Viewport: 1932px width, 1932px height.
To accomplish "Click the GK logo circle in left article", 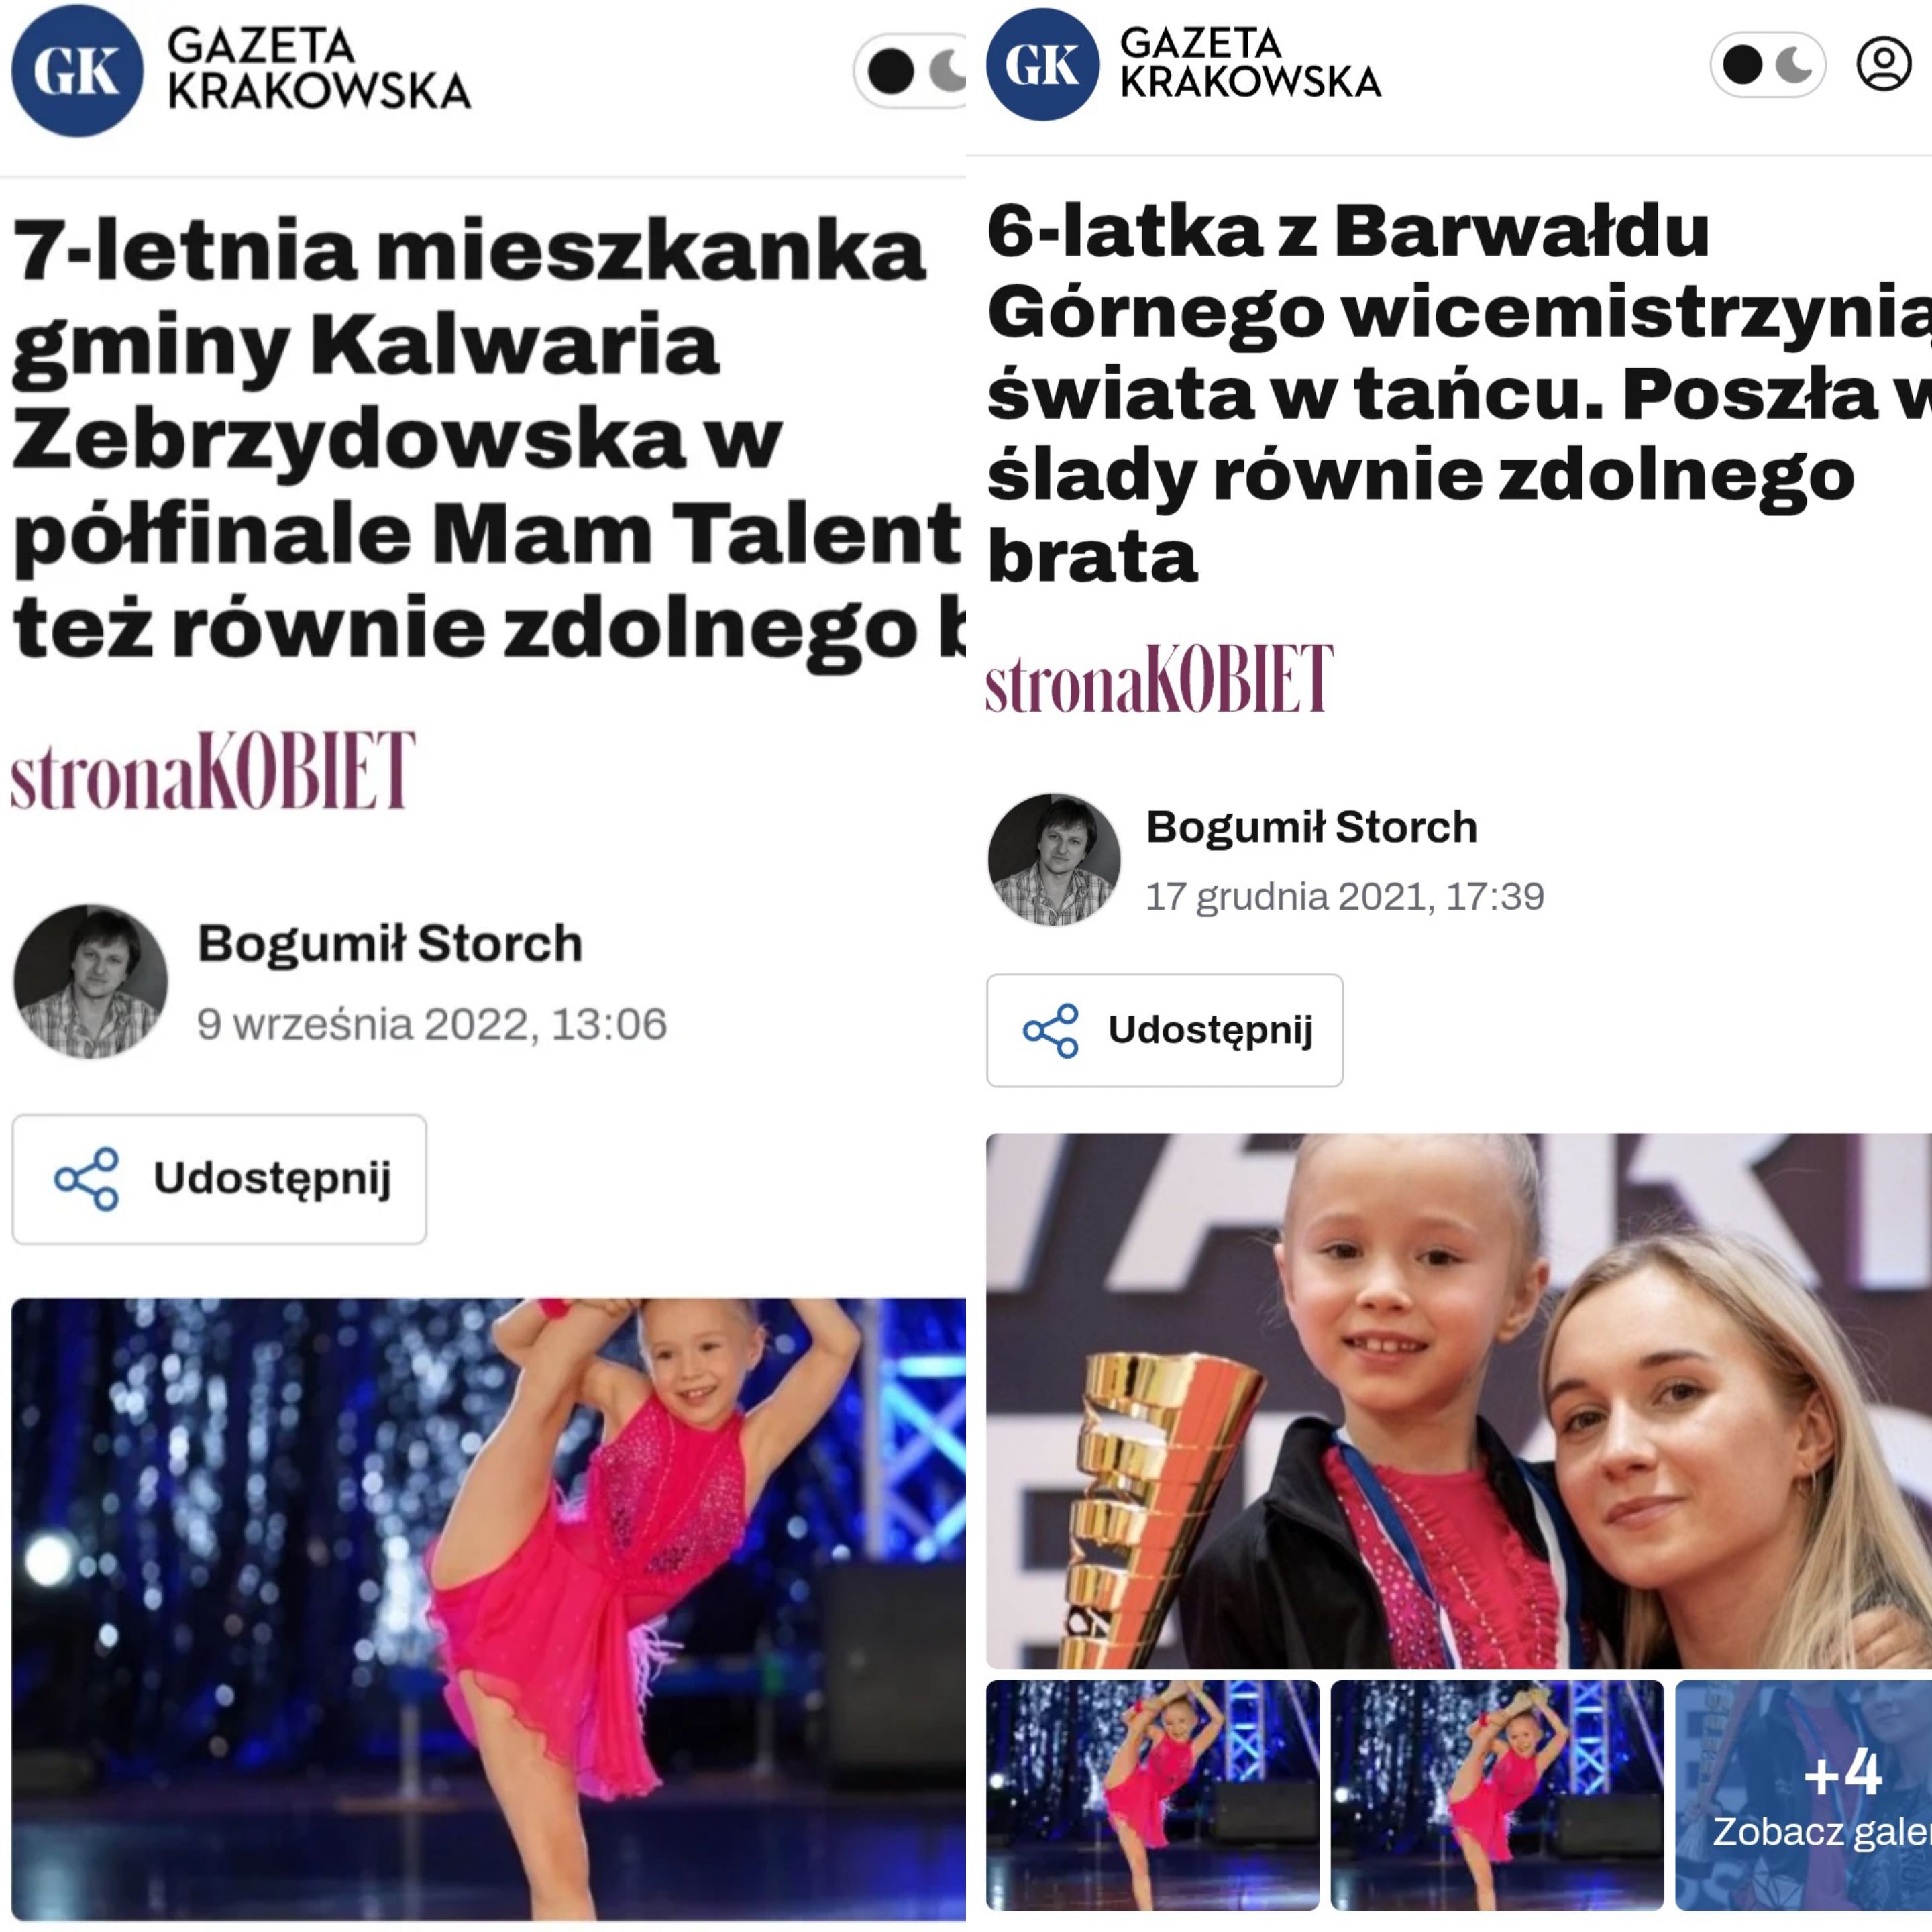I will tap(77, 71).
